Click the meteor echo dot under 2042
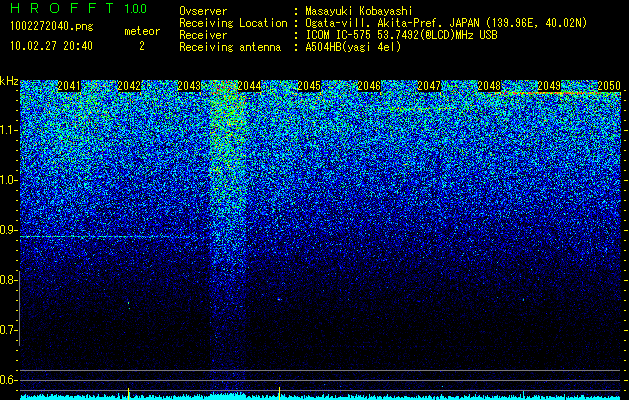Image resolution: width=629 pixels, height=400 pixels. [x=129, y=305]
